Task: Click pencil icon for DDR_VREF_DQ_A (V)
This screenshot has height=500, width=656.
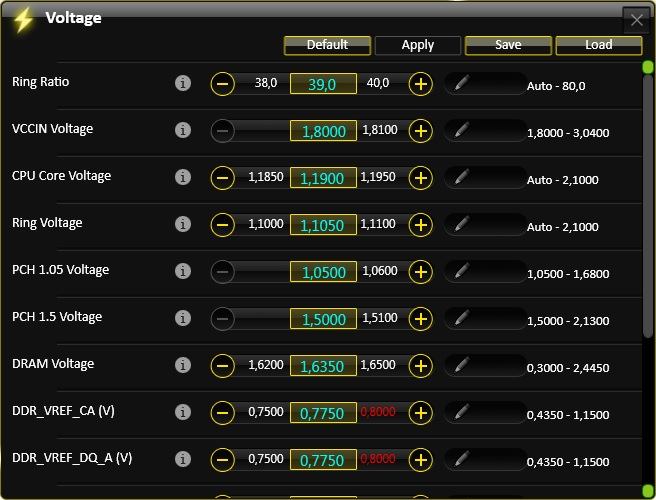Action: click(461, 459)
